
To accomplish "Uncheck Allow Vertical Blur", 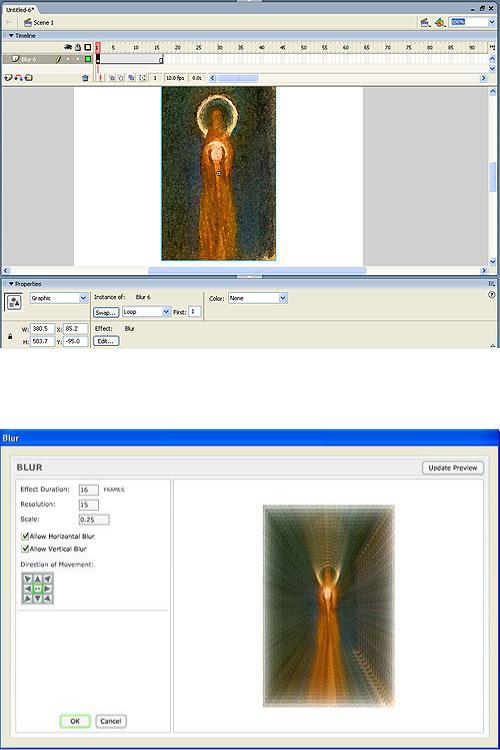I will pyautogui.click(x=25, y=549).
